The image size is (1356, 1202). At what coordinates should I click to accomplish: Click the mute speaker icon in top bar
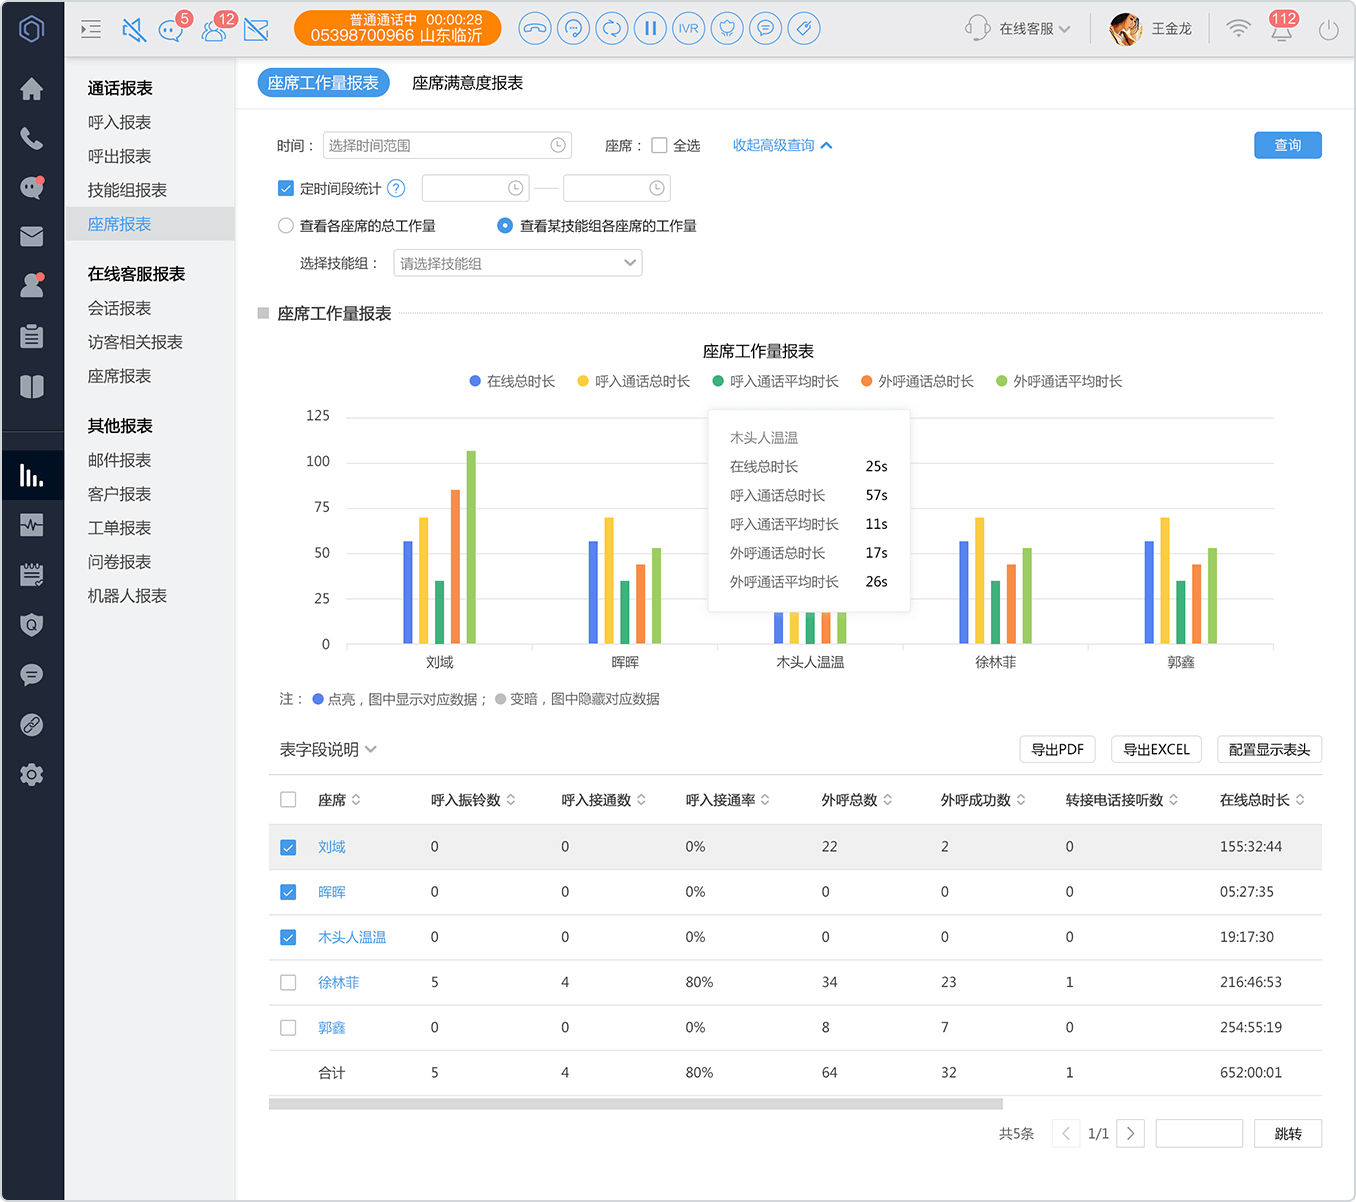[134, 30]
